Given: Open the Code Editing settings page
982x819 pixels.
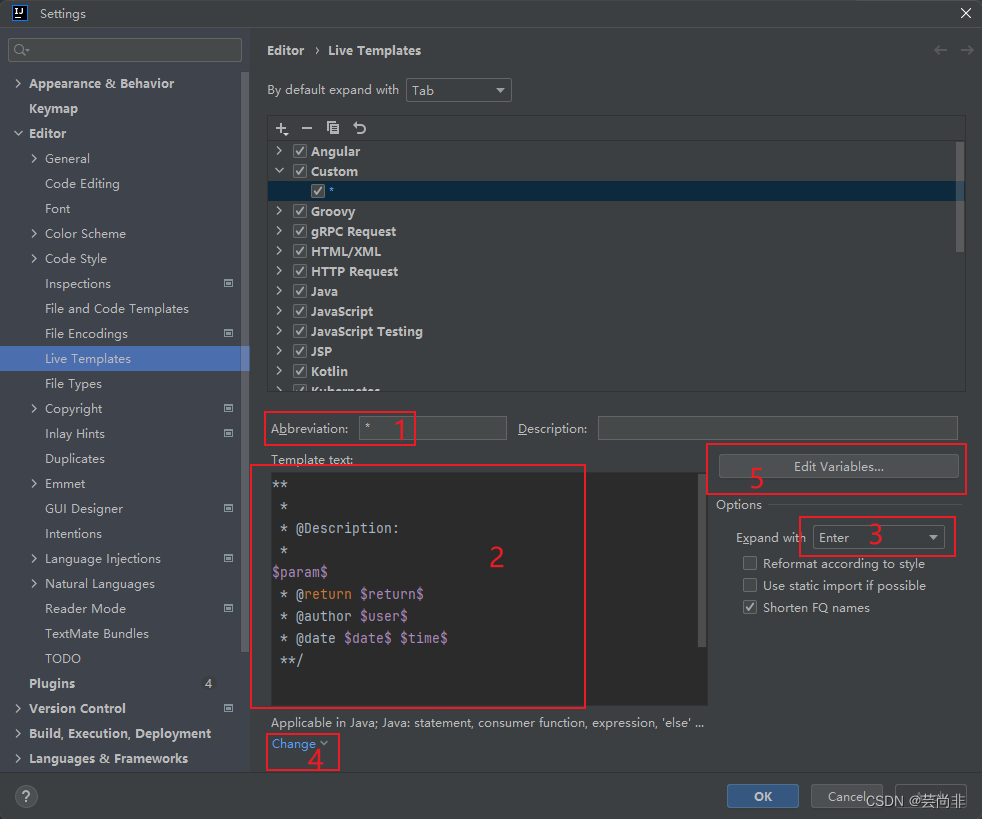Looking at the screenshot, I should (82, 183).
